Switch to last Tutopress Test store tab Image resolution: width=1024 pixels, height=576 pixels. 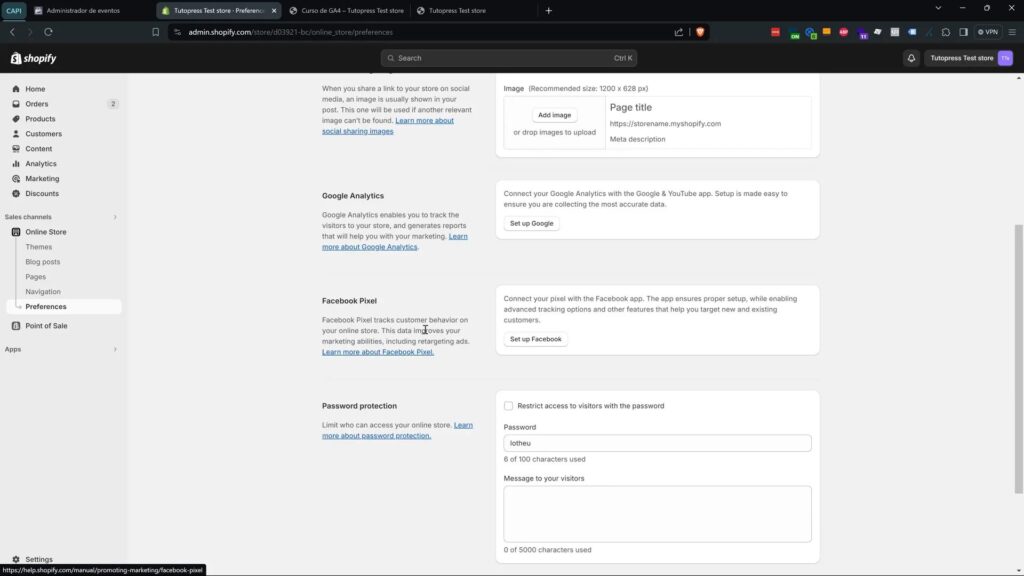pos(457,10)
